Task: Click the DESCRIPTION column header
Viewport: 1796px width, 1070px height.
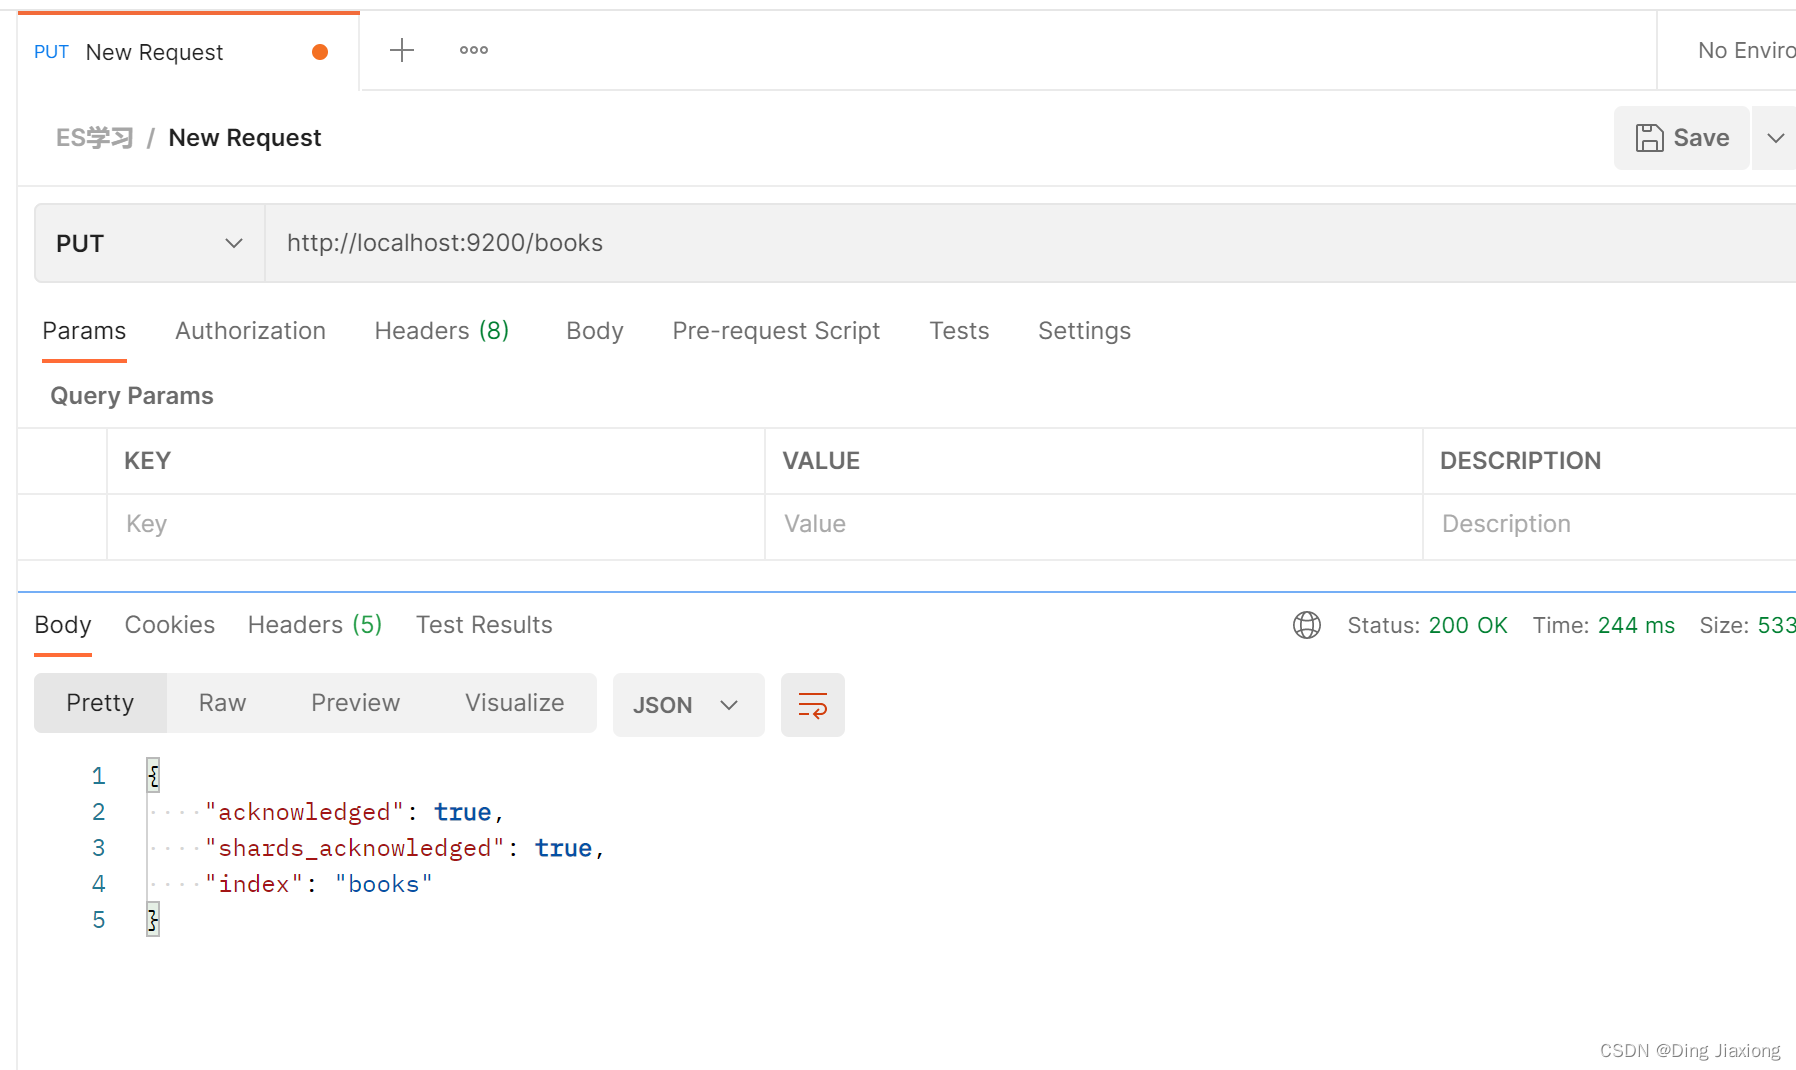Action: tap(1520, 461)
